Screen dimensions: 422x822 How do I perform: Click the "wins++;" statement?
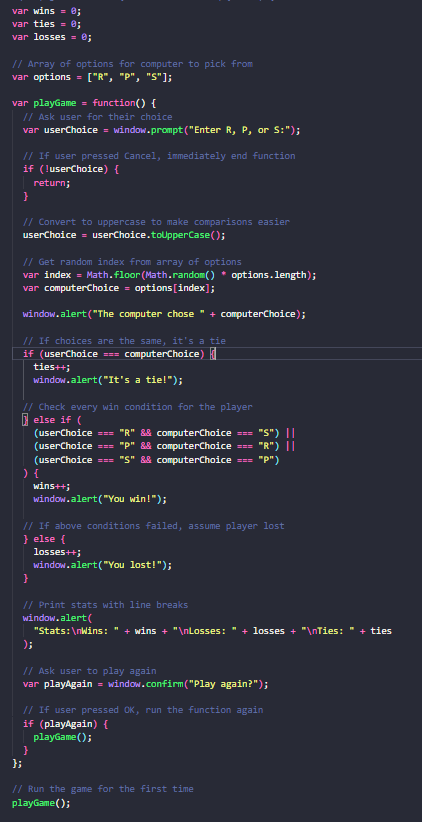(52, 486)
